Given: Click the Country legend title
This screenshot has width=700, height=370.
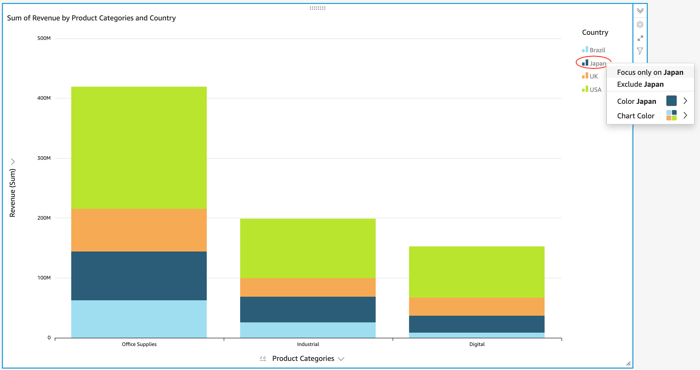Looking at the screenshot, I should pos(595,33).
